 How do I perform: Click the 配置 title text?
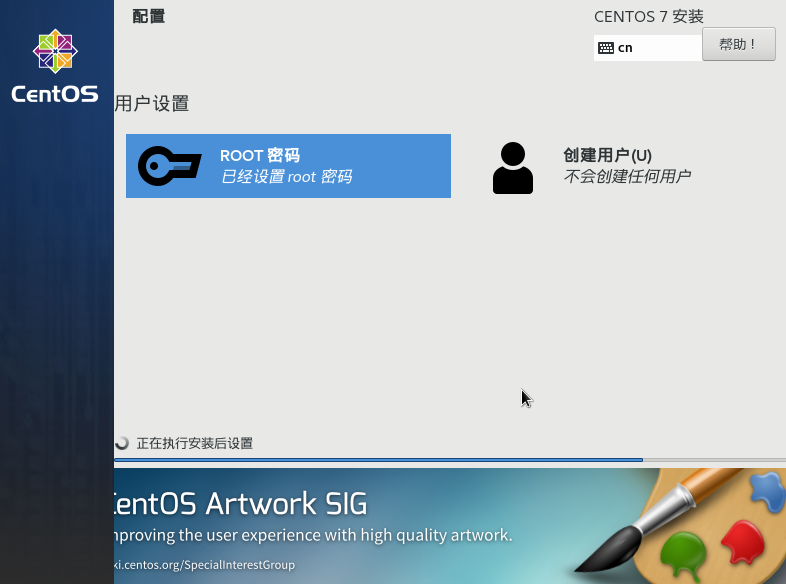148,16
